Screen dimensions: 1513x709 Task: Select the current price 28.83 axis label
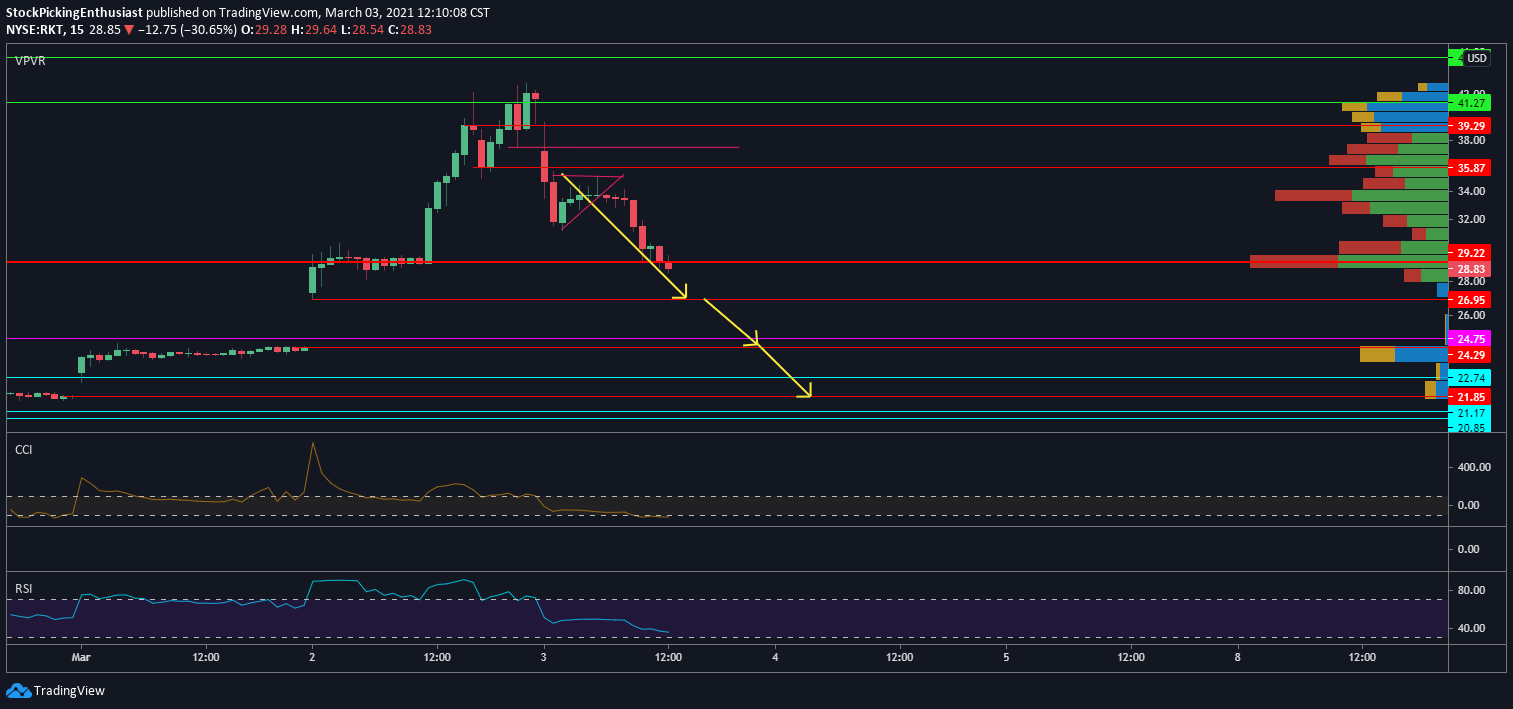(x=1469, y=269)
